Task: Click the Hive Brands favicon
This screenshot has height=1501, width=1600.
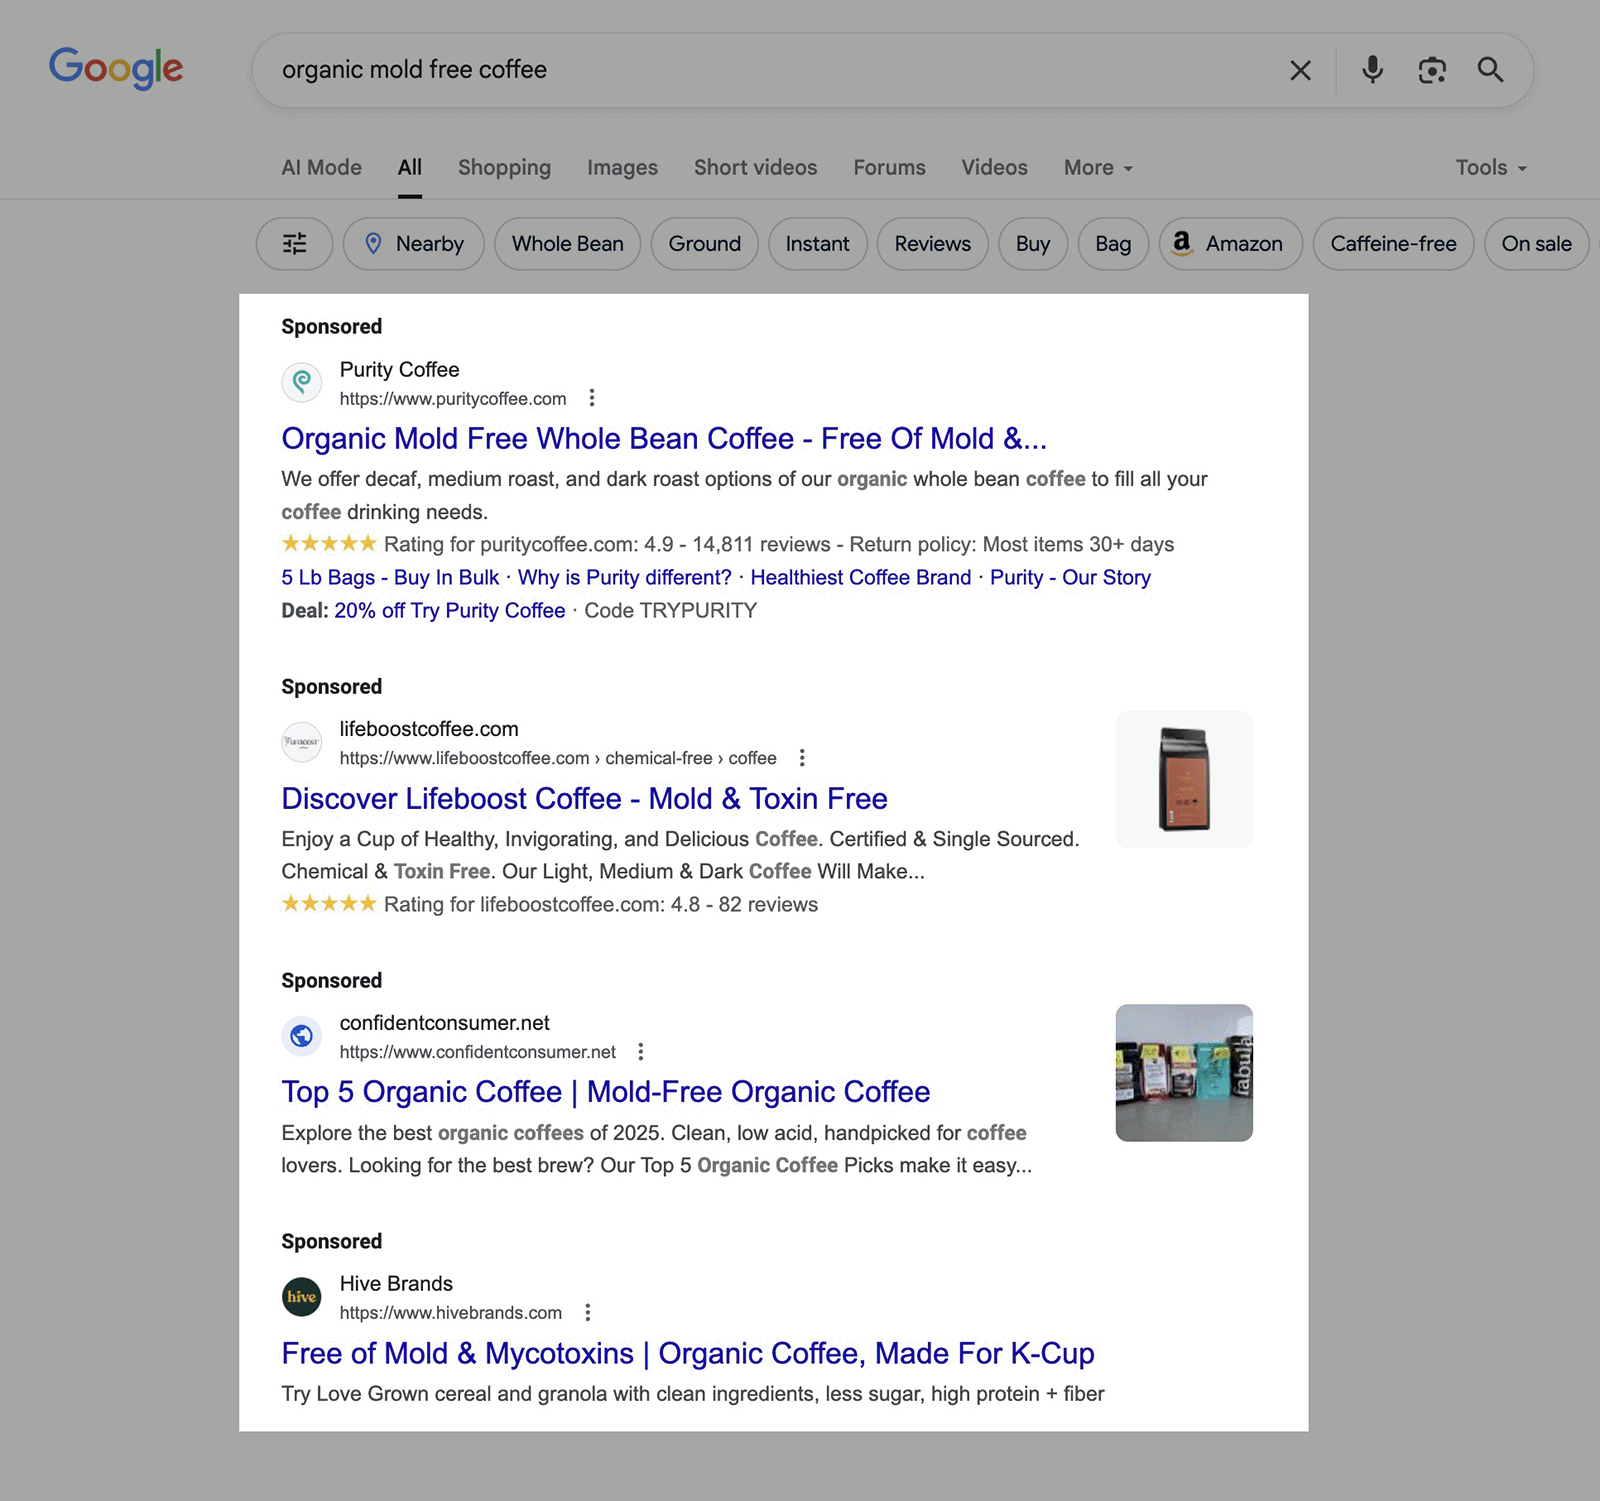Action: [x=302, y=1297]
